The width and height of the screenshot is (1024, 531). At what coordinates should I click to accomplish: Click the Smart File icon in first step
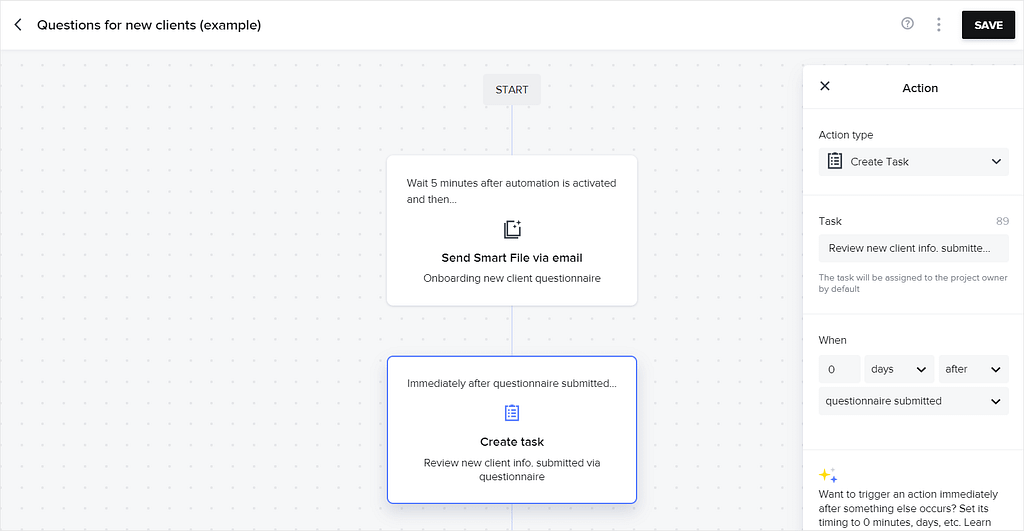[x=512, y=229]
